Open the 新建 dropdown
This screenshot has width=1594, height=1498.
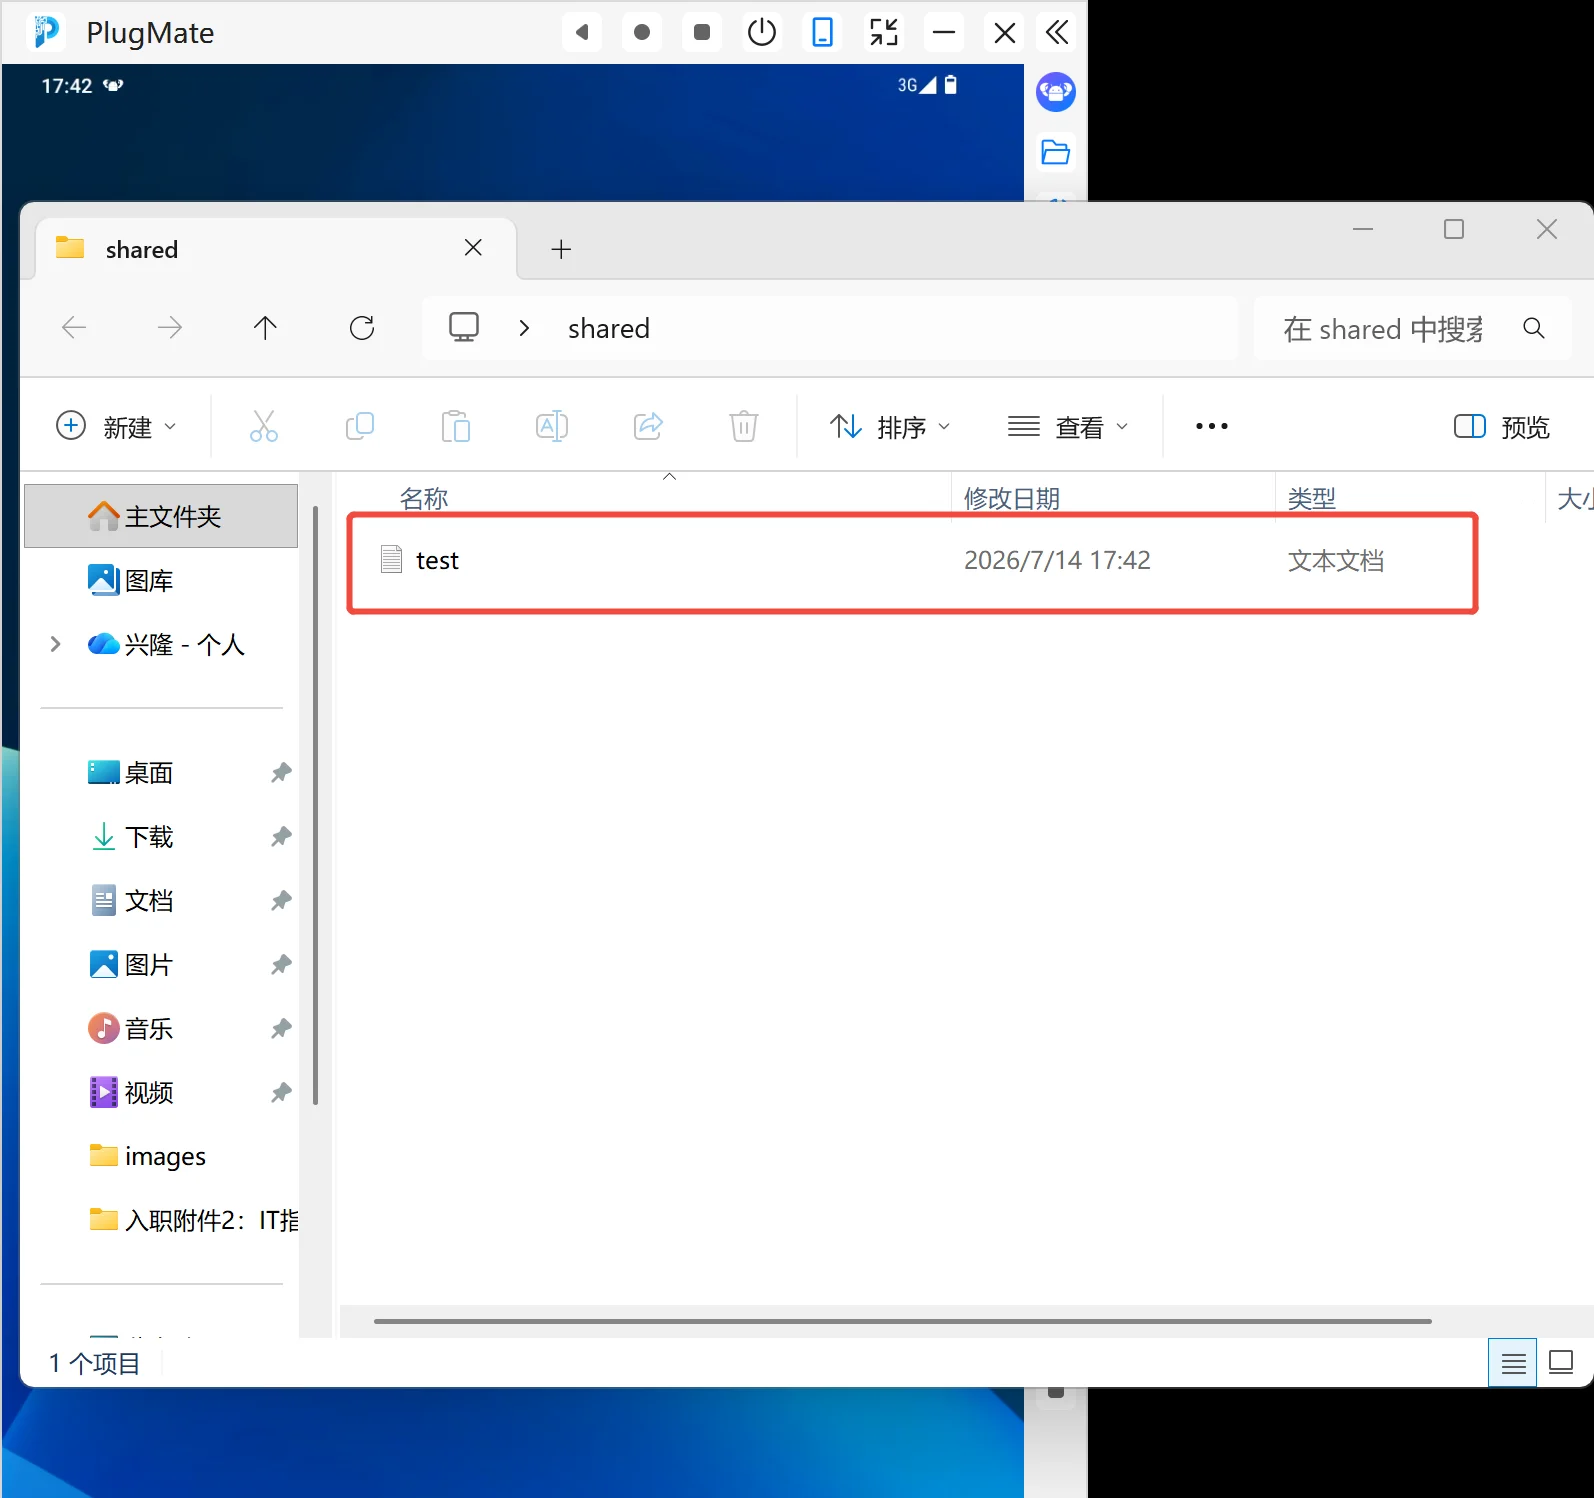[x=116, y=427]
